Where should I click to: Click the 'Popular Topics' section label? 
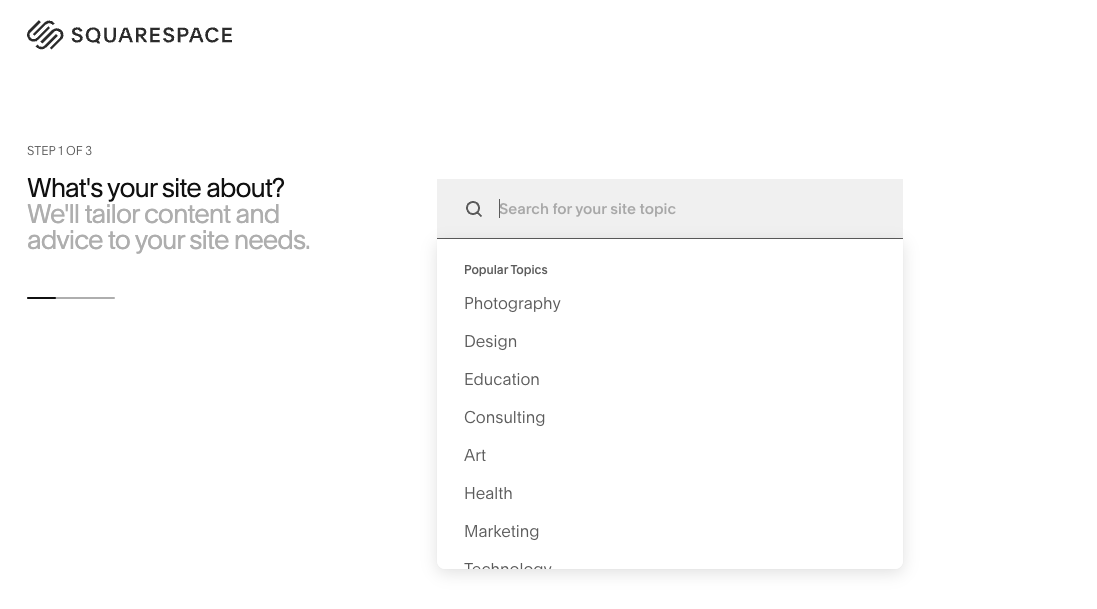505,270
